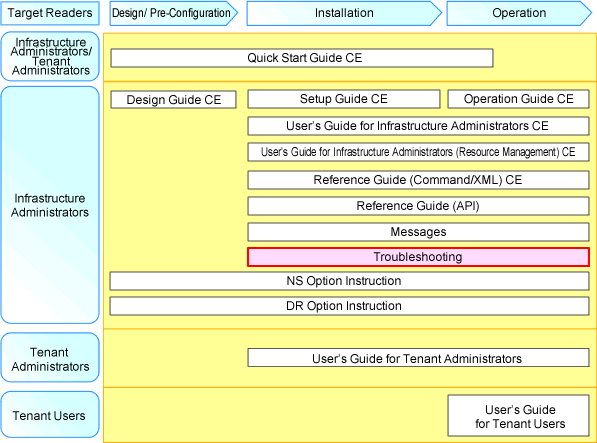Open the Messages document box
This screenshot has height=443, width=597.
click(418, 232)
